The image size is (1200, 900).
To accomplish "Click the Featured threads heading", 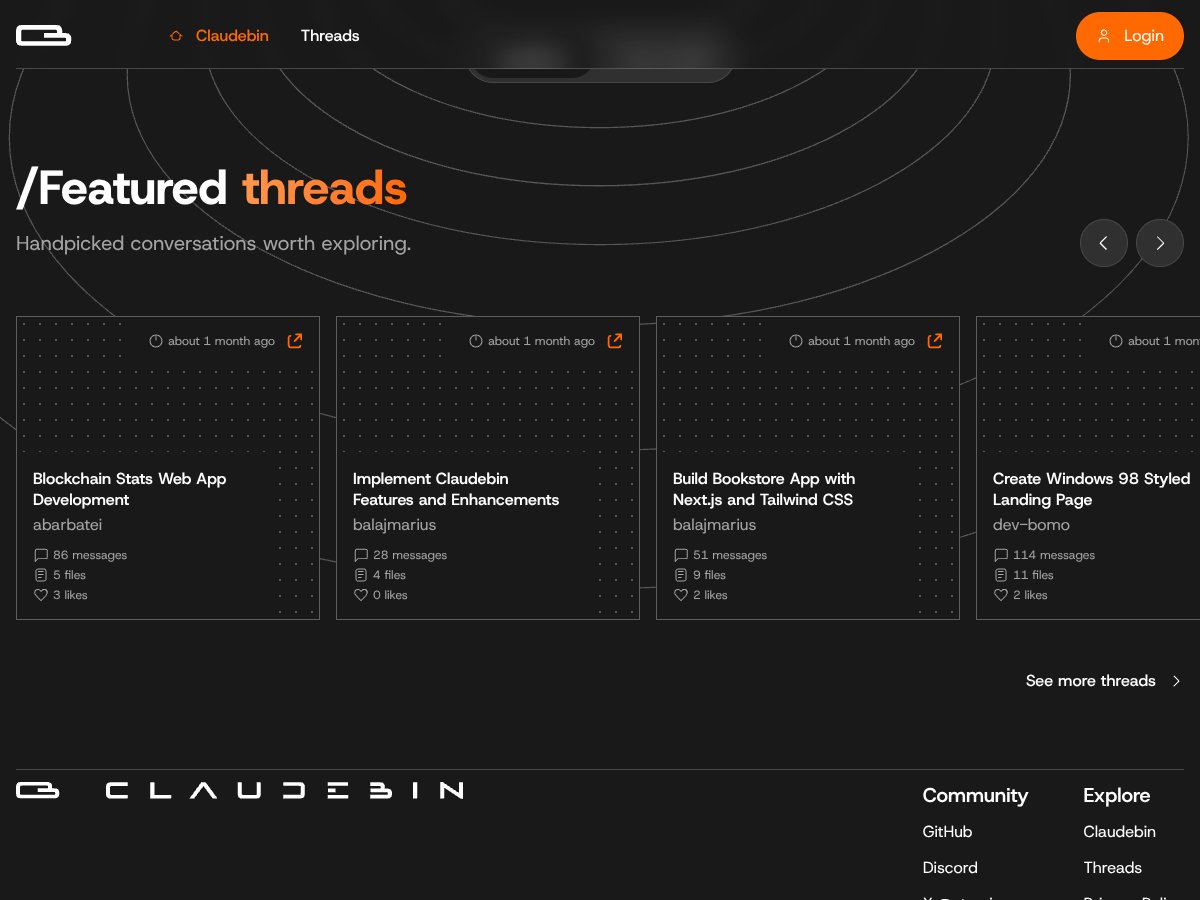I will 211,188.
